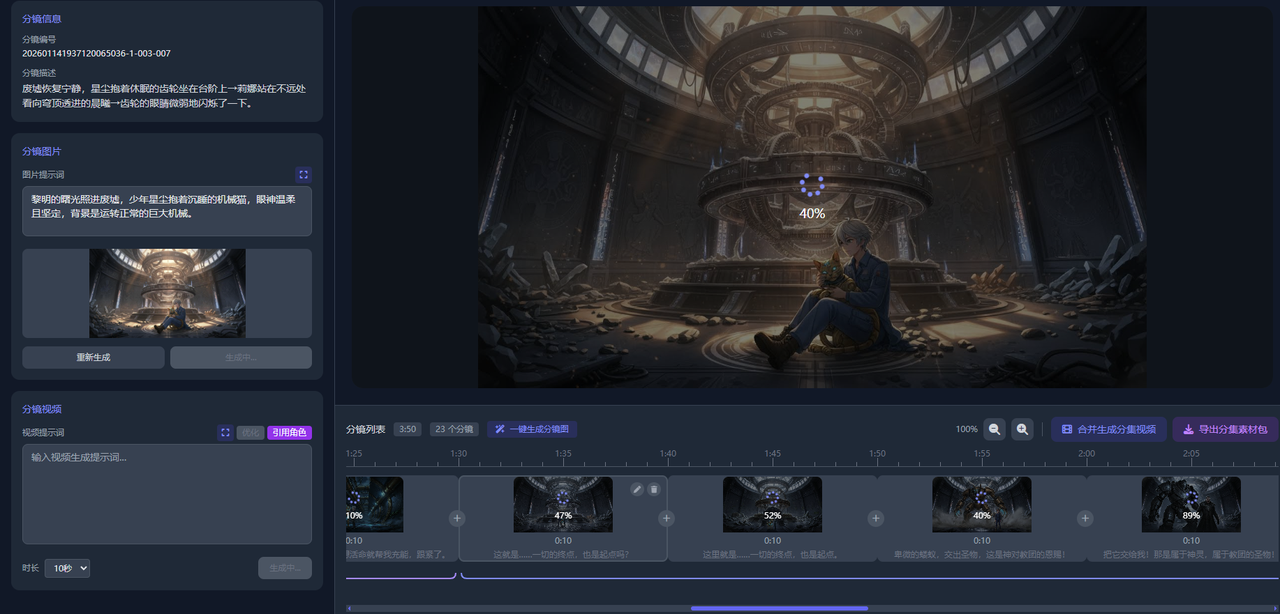Expand the image prompt editor fullscreen icon
This screenshot has width=1280, height=614.
303,174
